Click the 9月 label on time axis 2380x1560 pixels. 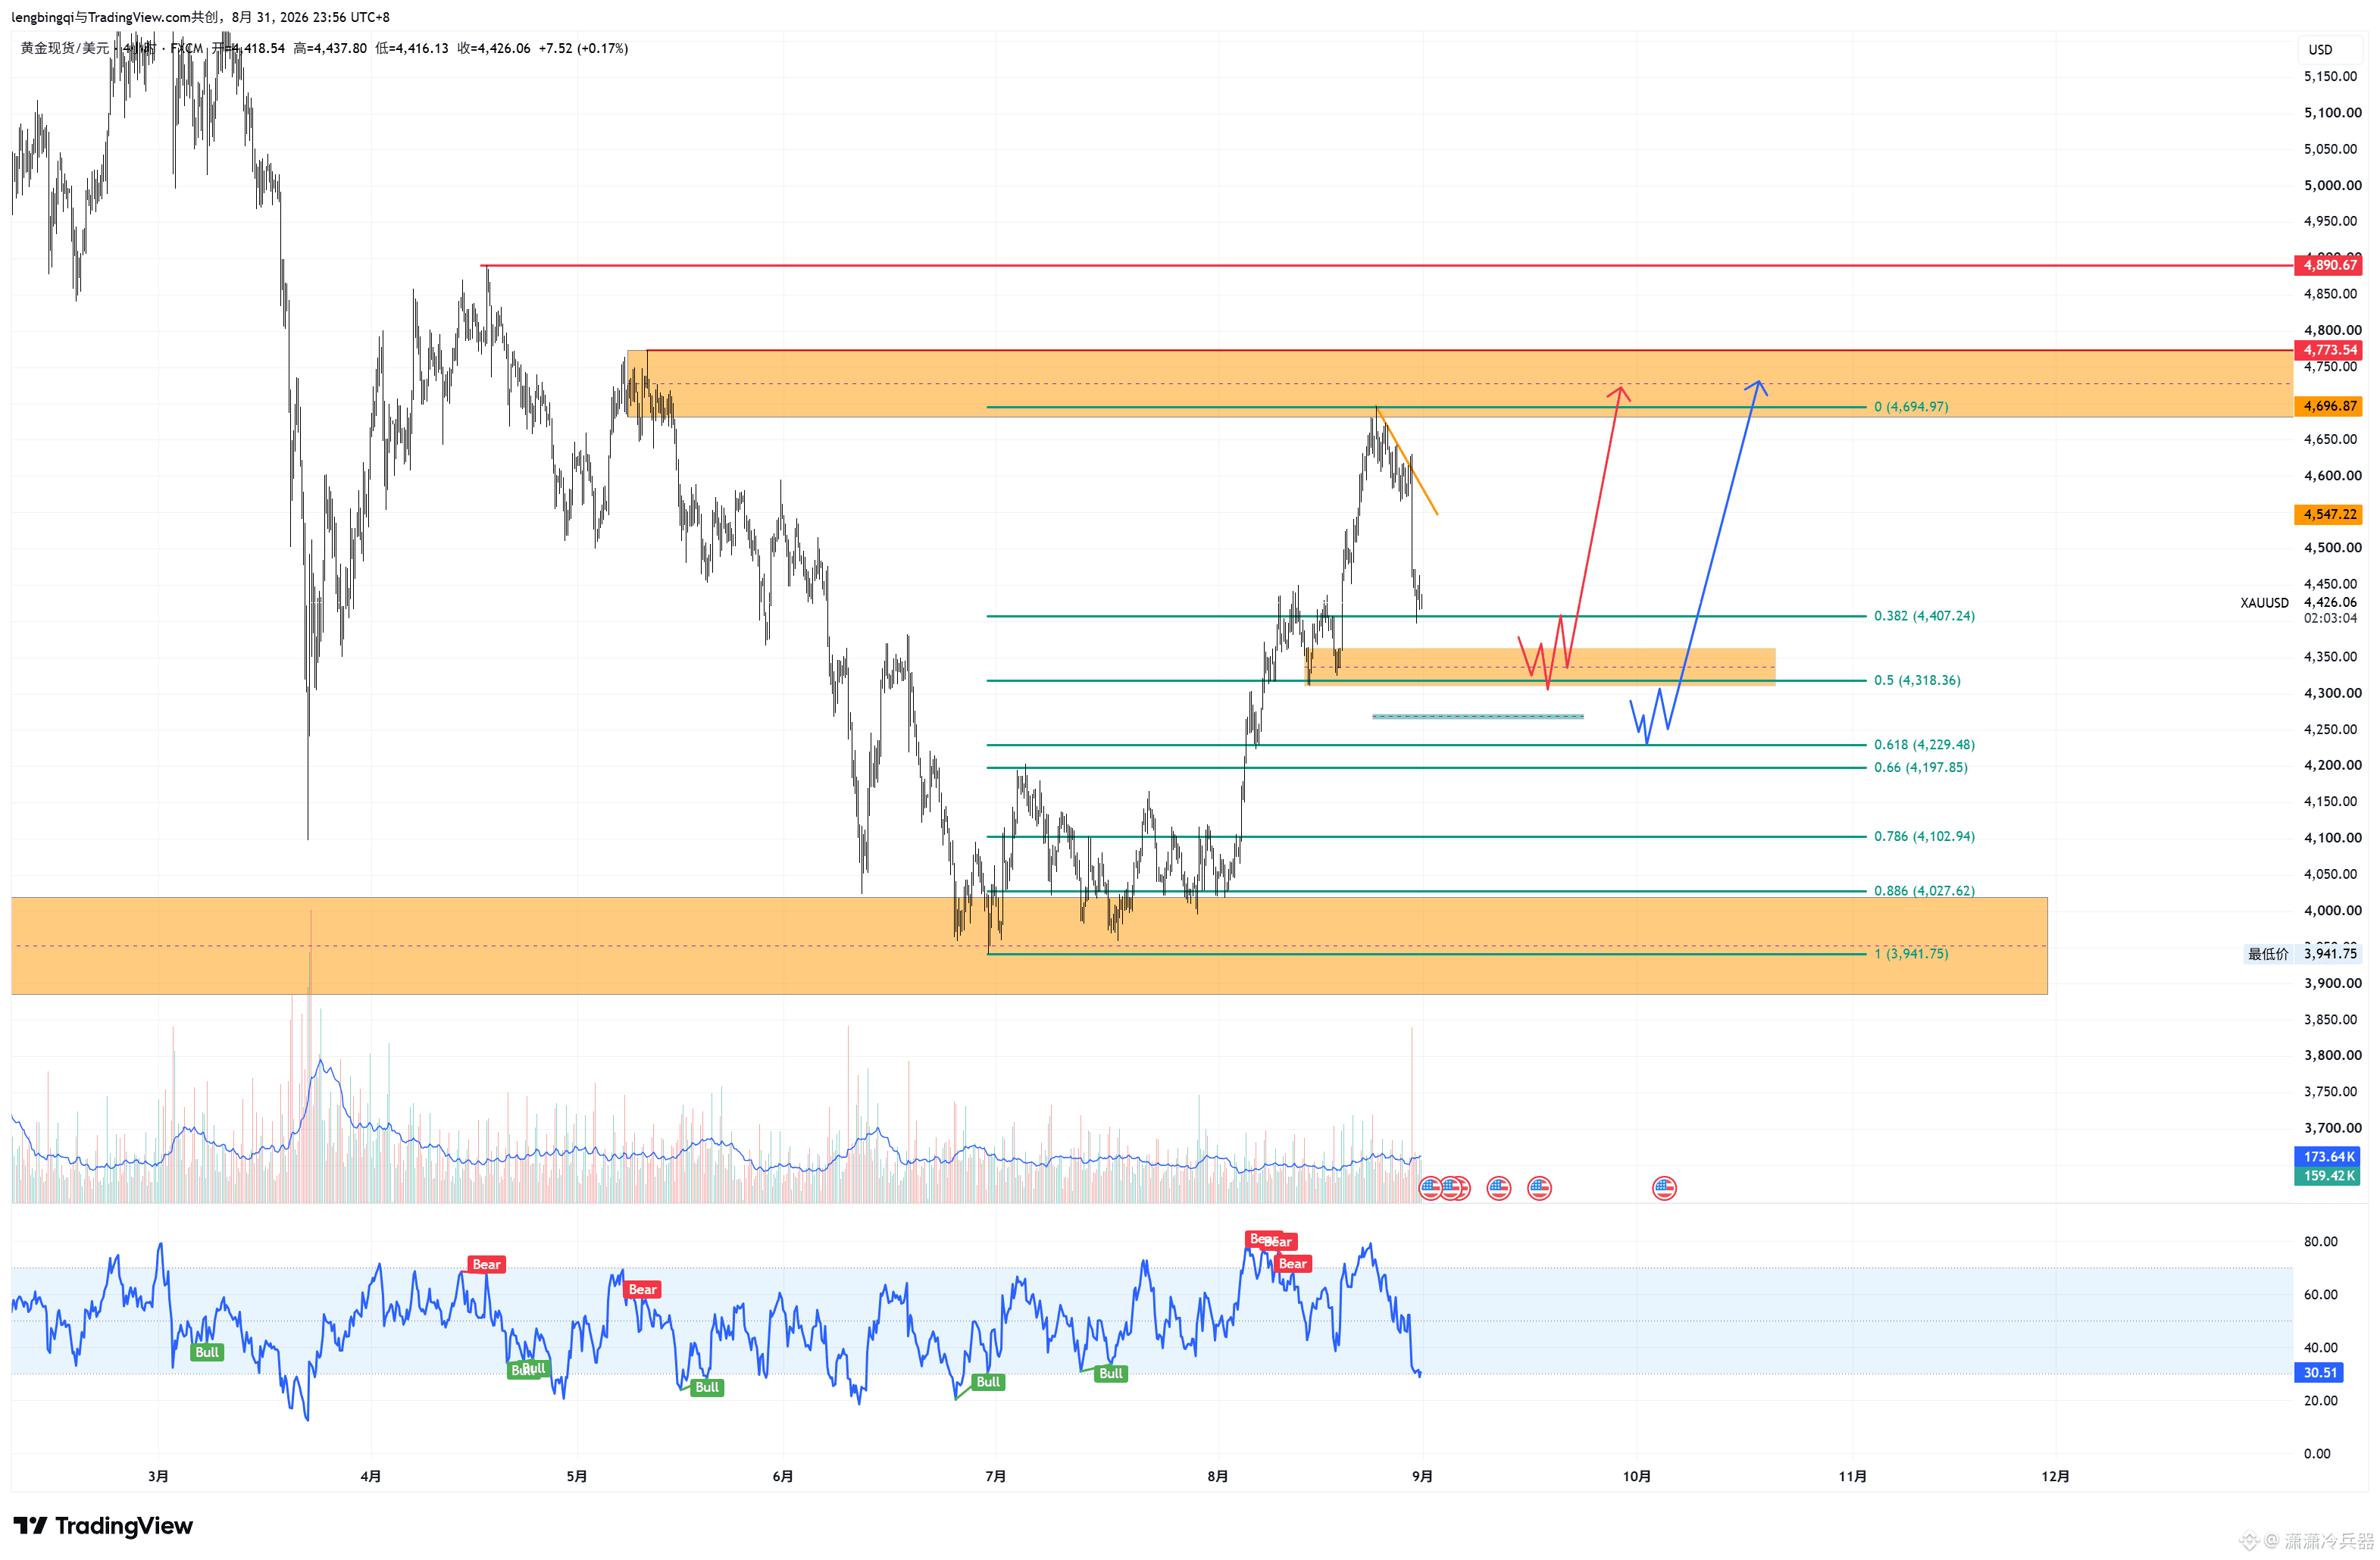[1422, 1476]
